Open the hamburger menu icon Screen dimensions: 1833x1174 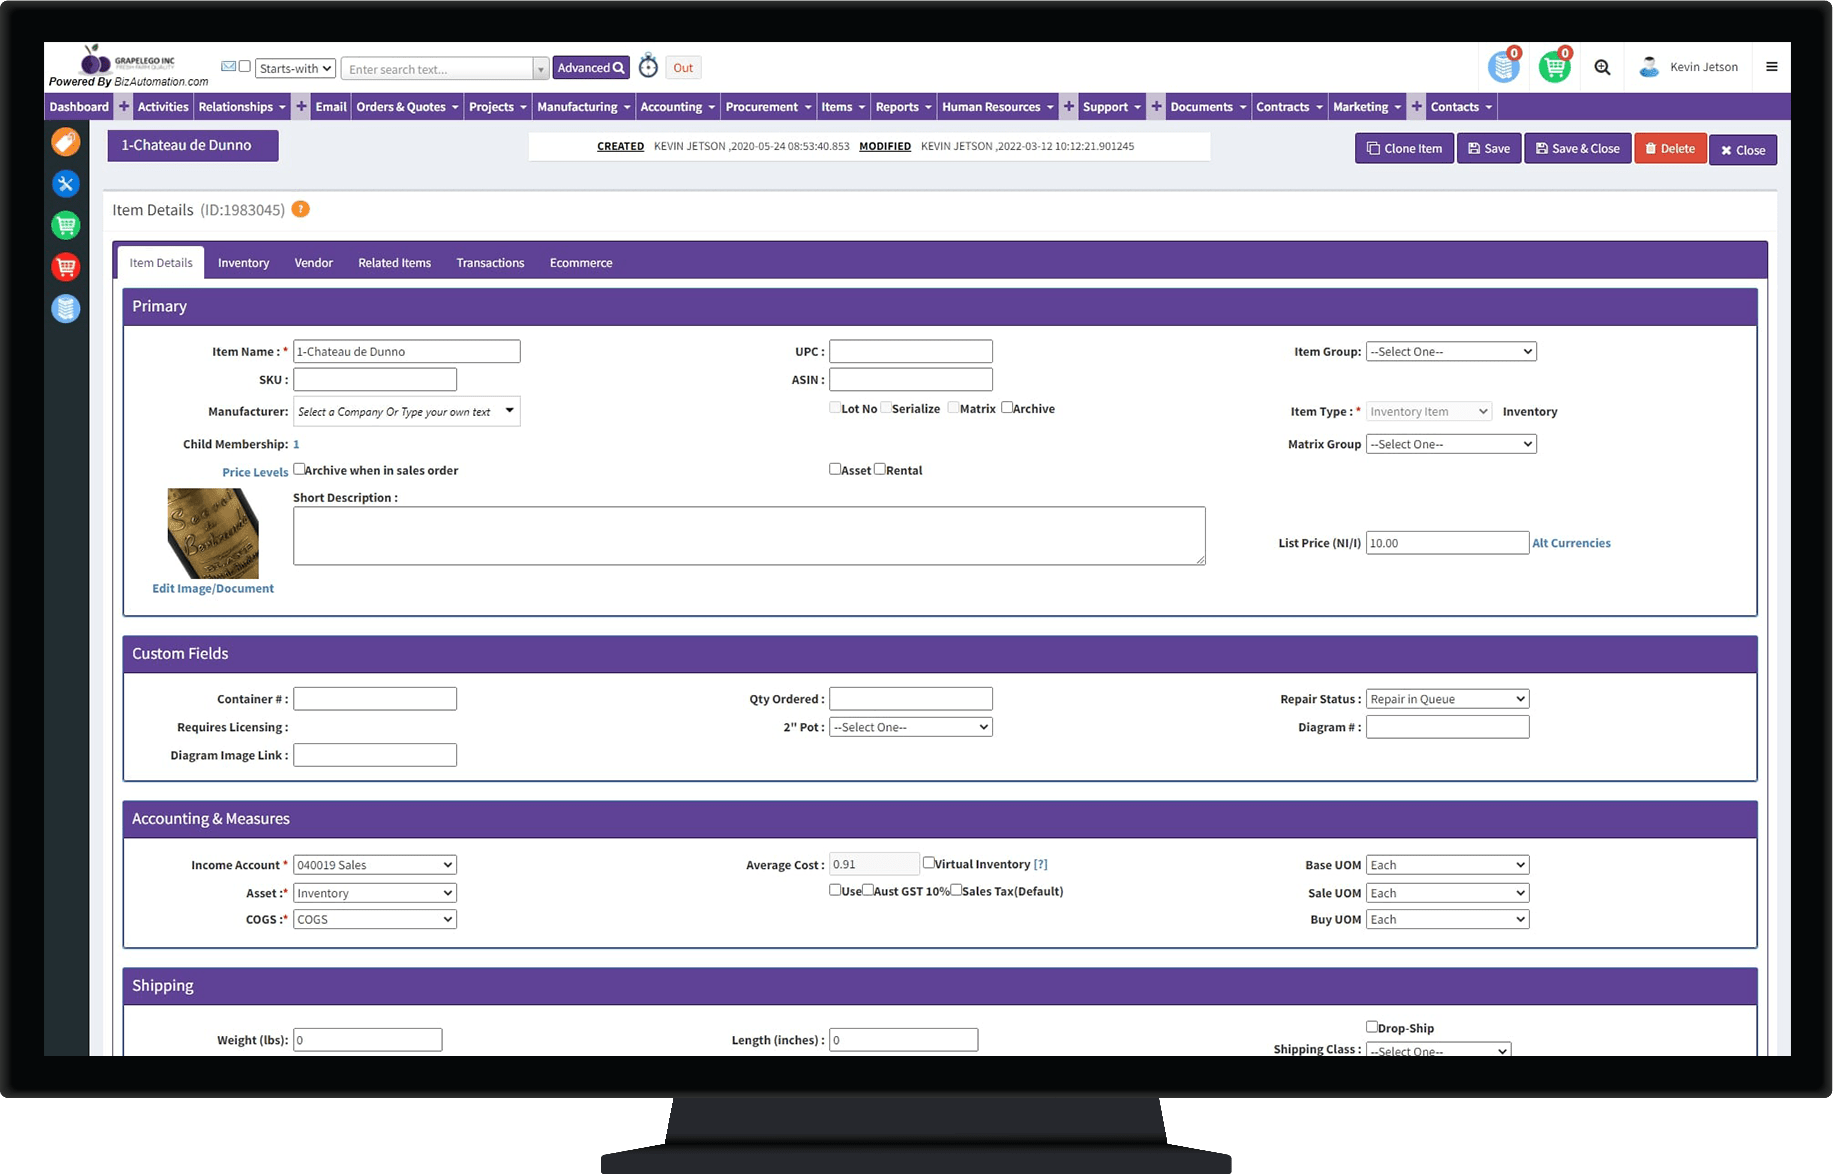click(1772, 67)
